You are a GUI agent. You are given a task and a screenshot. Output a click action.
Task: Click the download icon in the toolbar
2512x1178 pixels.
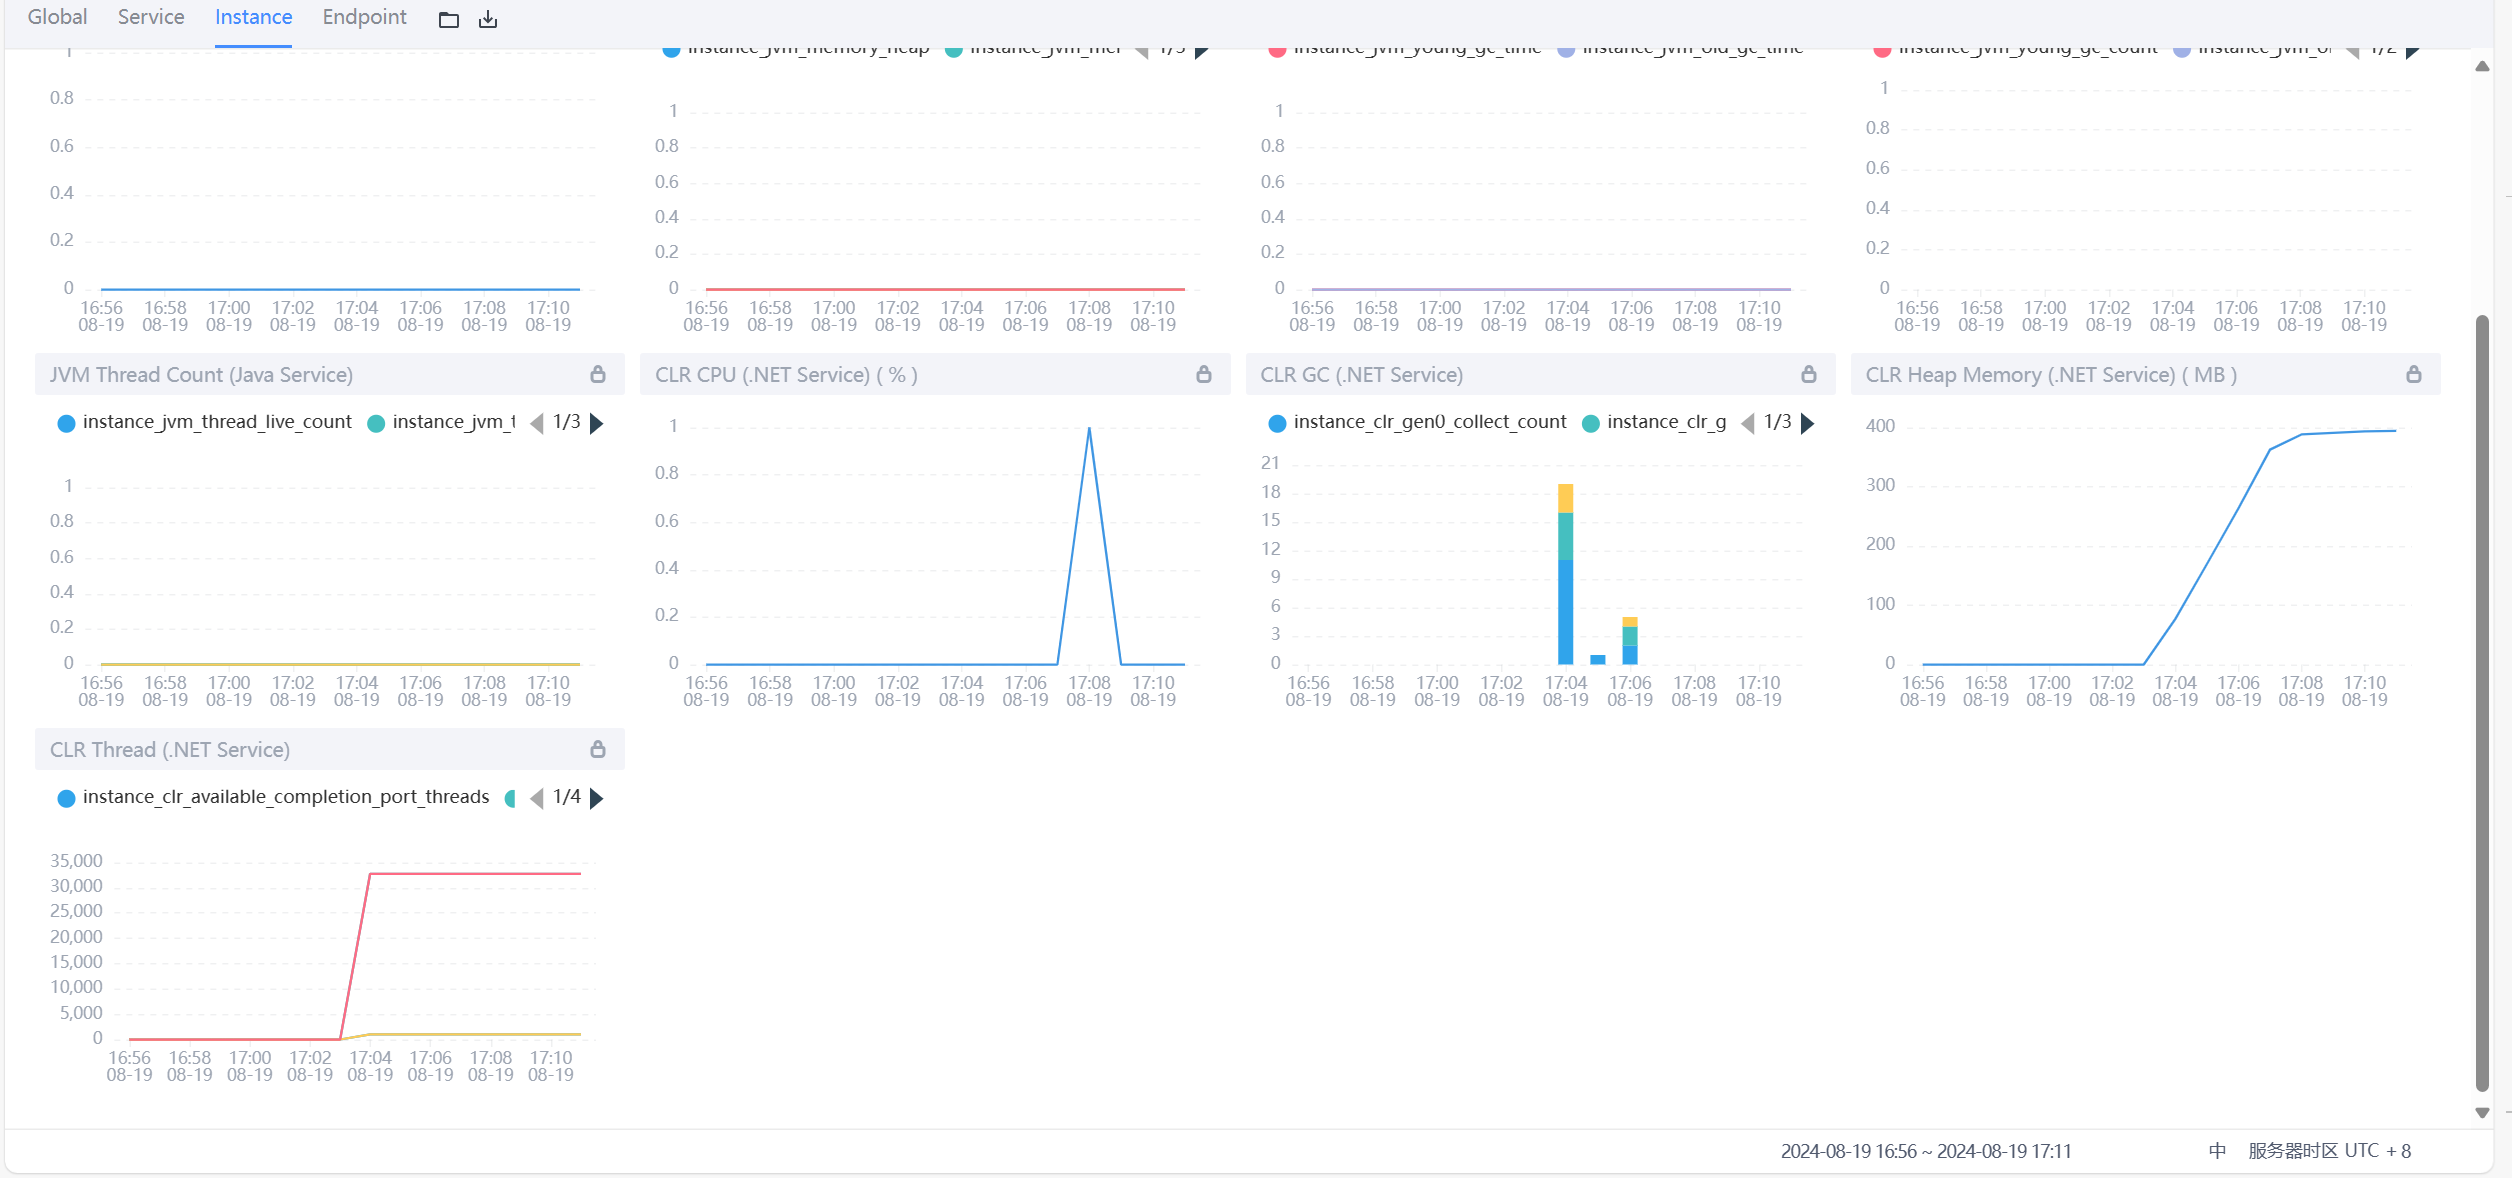tap(489, 18)
